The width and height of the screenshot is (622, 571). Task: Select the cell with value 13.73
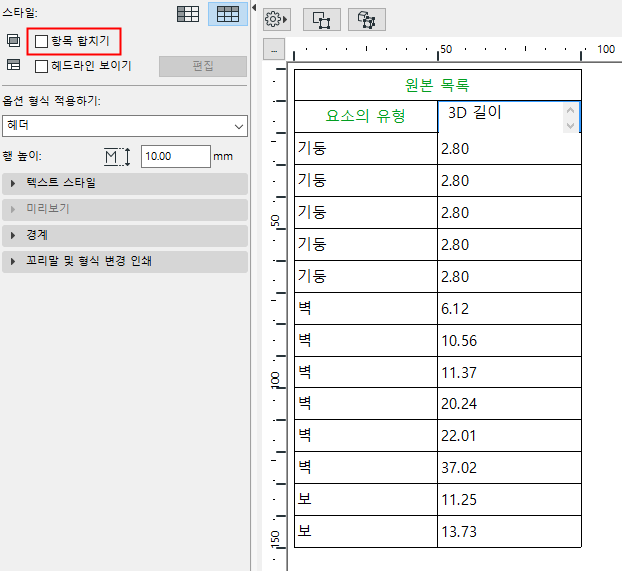[509, 532]
